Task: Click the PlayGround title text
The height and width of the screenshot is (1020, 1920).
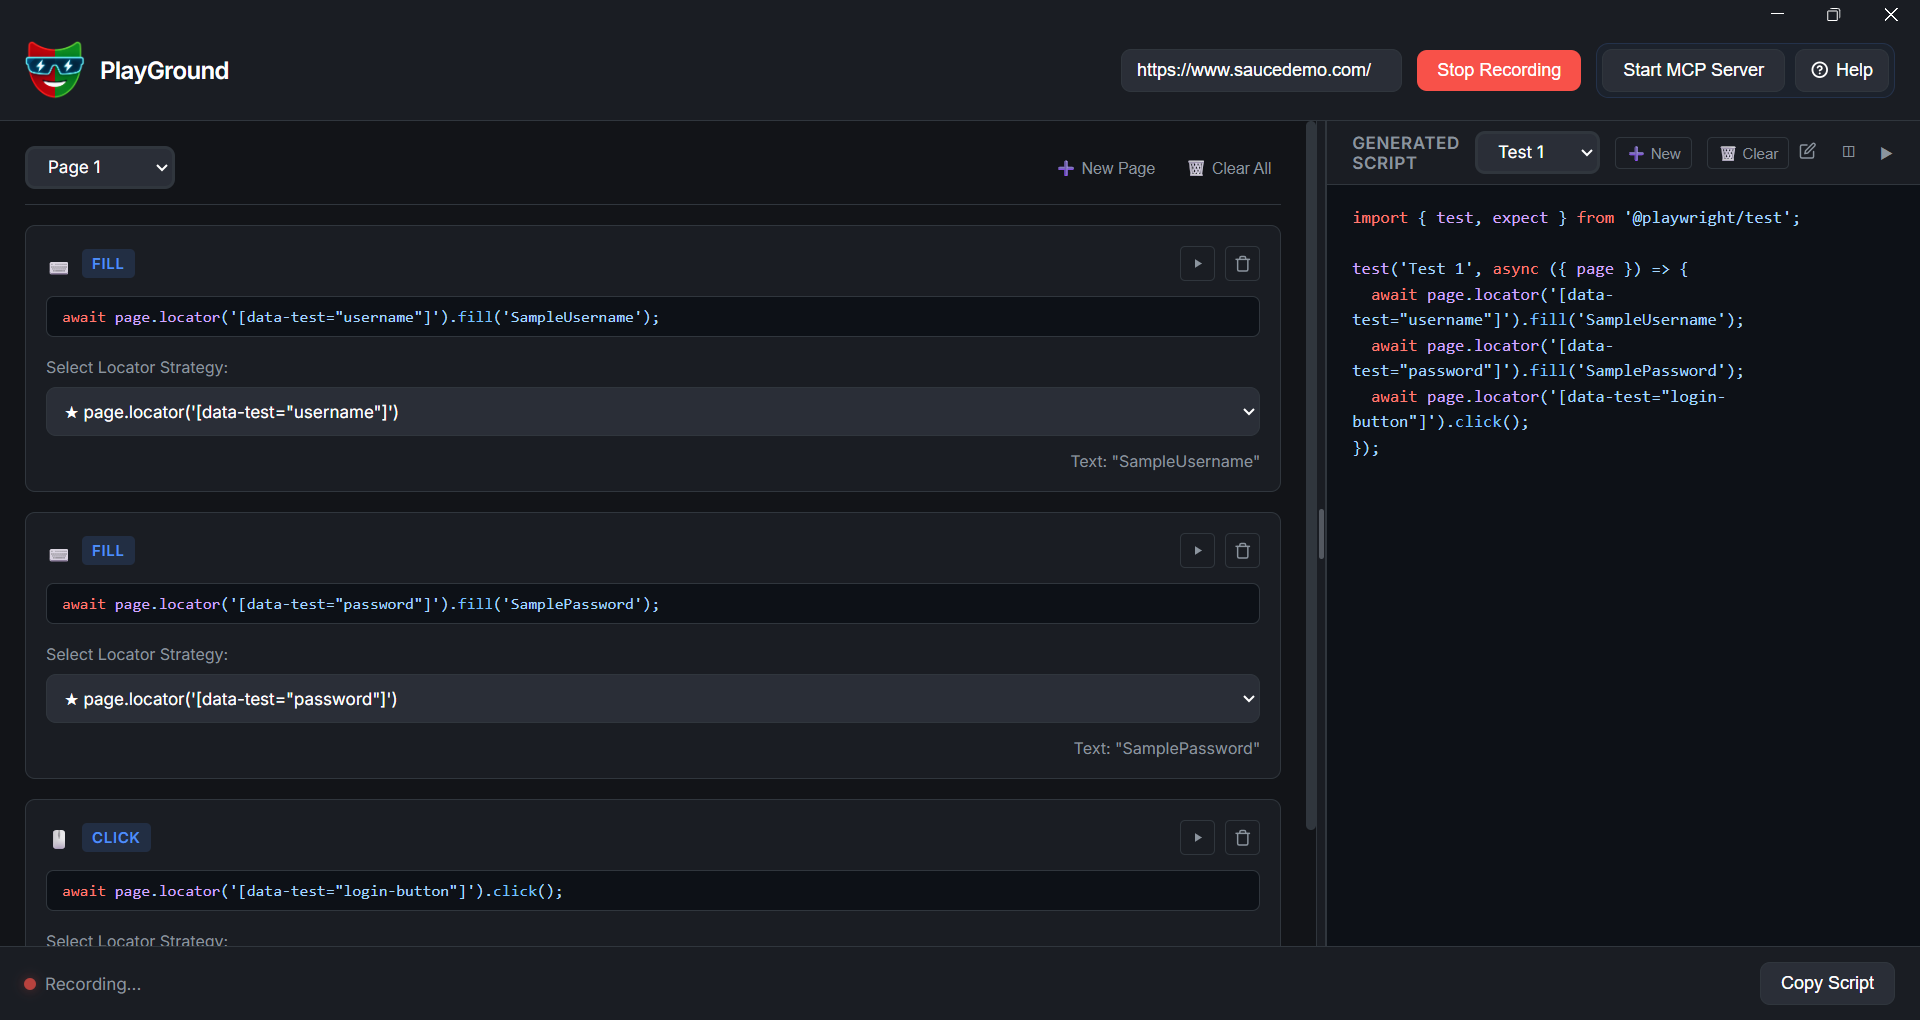Action: click(164, 70)
